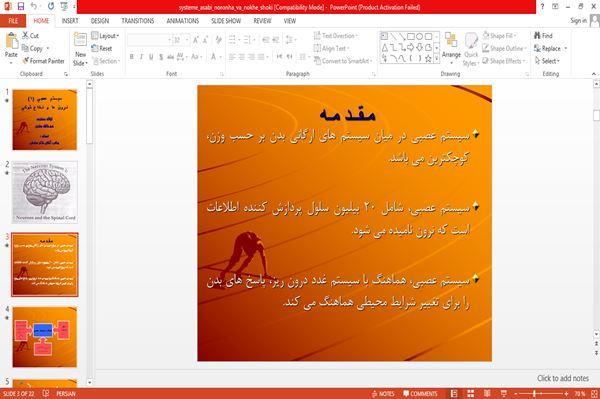Toggle Bold formatting
Viewport: 600px width, 399px height.
tap(132, 57)
